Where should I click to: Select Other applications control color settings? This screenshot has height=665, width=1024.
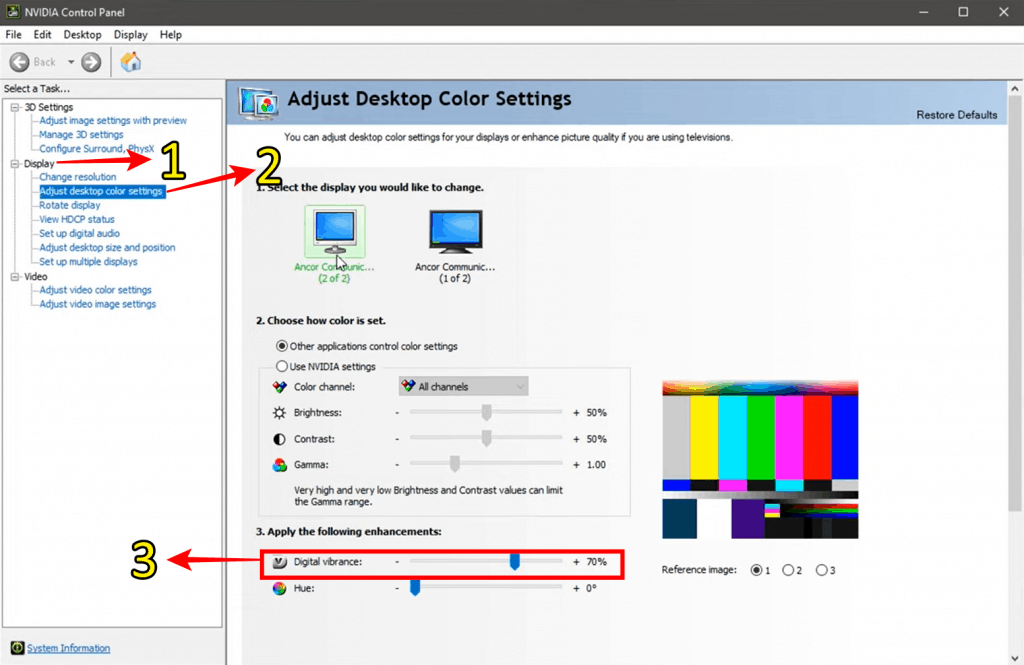pyautogui.click(x=281, y=346)
